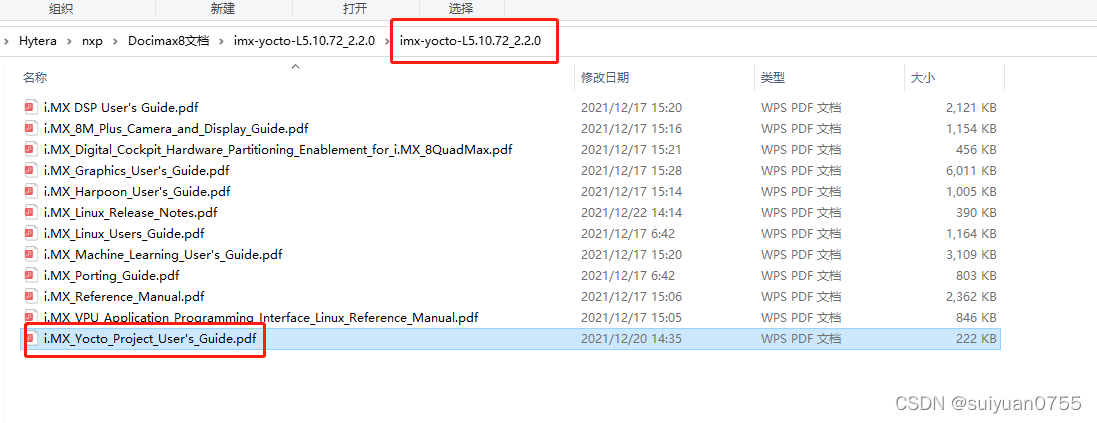
Task: Select PDF icon of i.MX_Yocto_Project_User's_Guide
Action: click(30, 339)
